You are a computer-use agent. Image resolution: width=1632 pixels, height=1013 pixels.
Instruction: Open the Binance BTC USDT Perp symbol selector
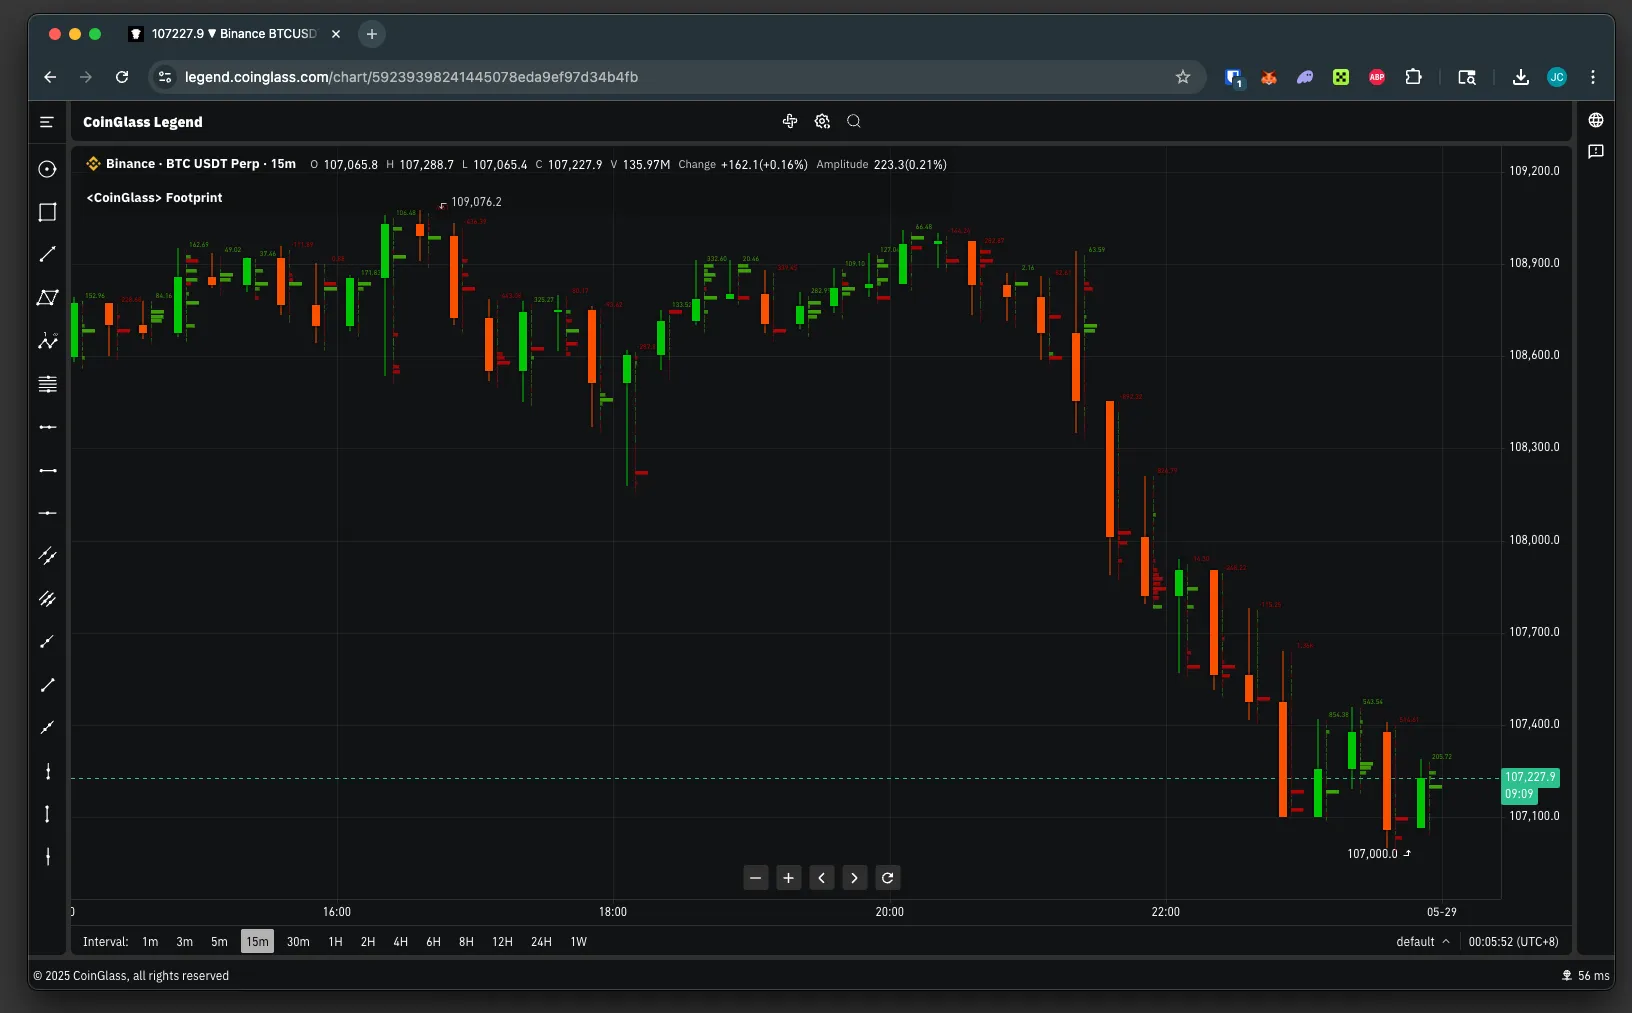click(192, 164)
